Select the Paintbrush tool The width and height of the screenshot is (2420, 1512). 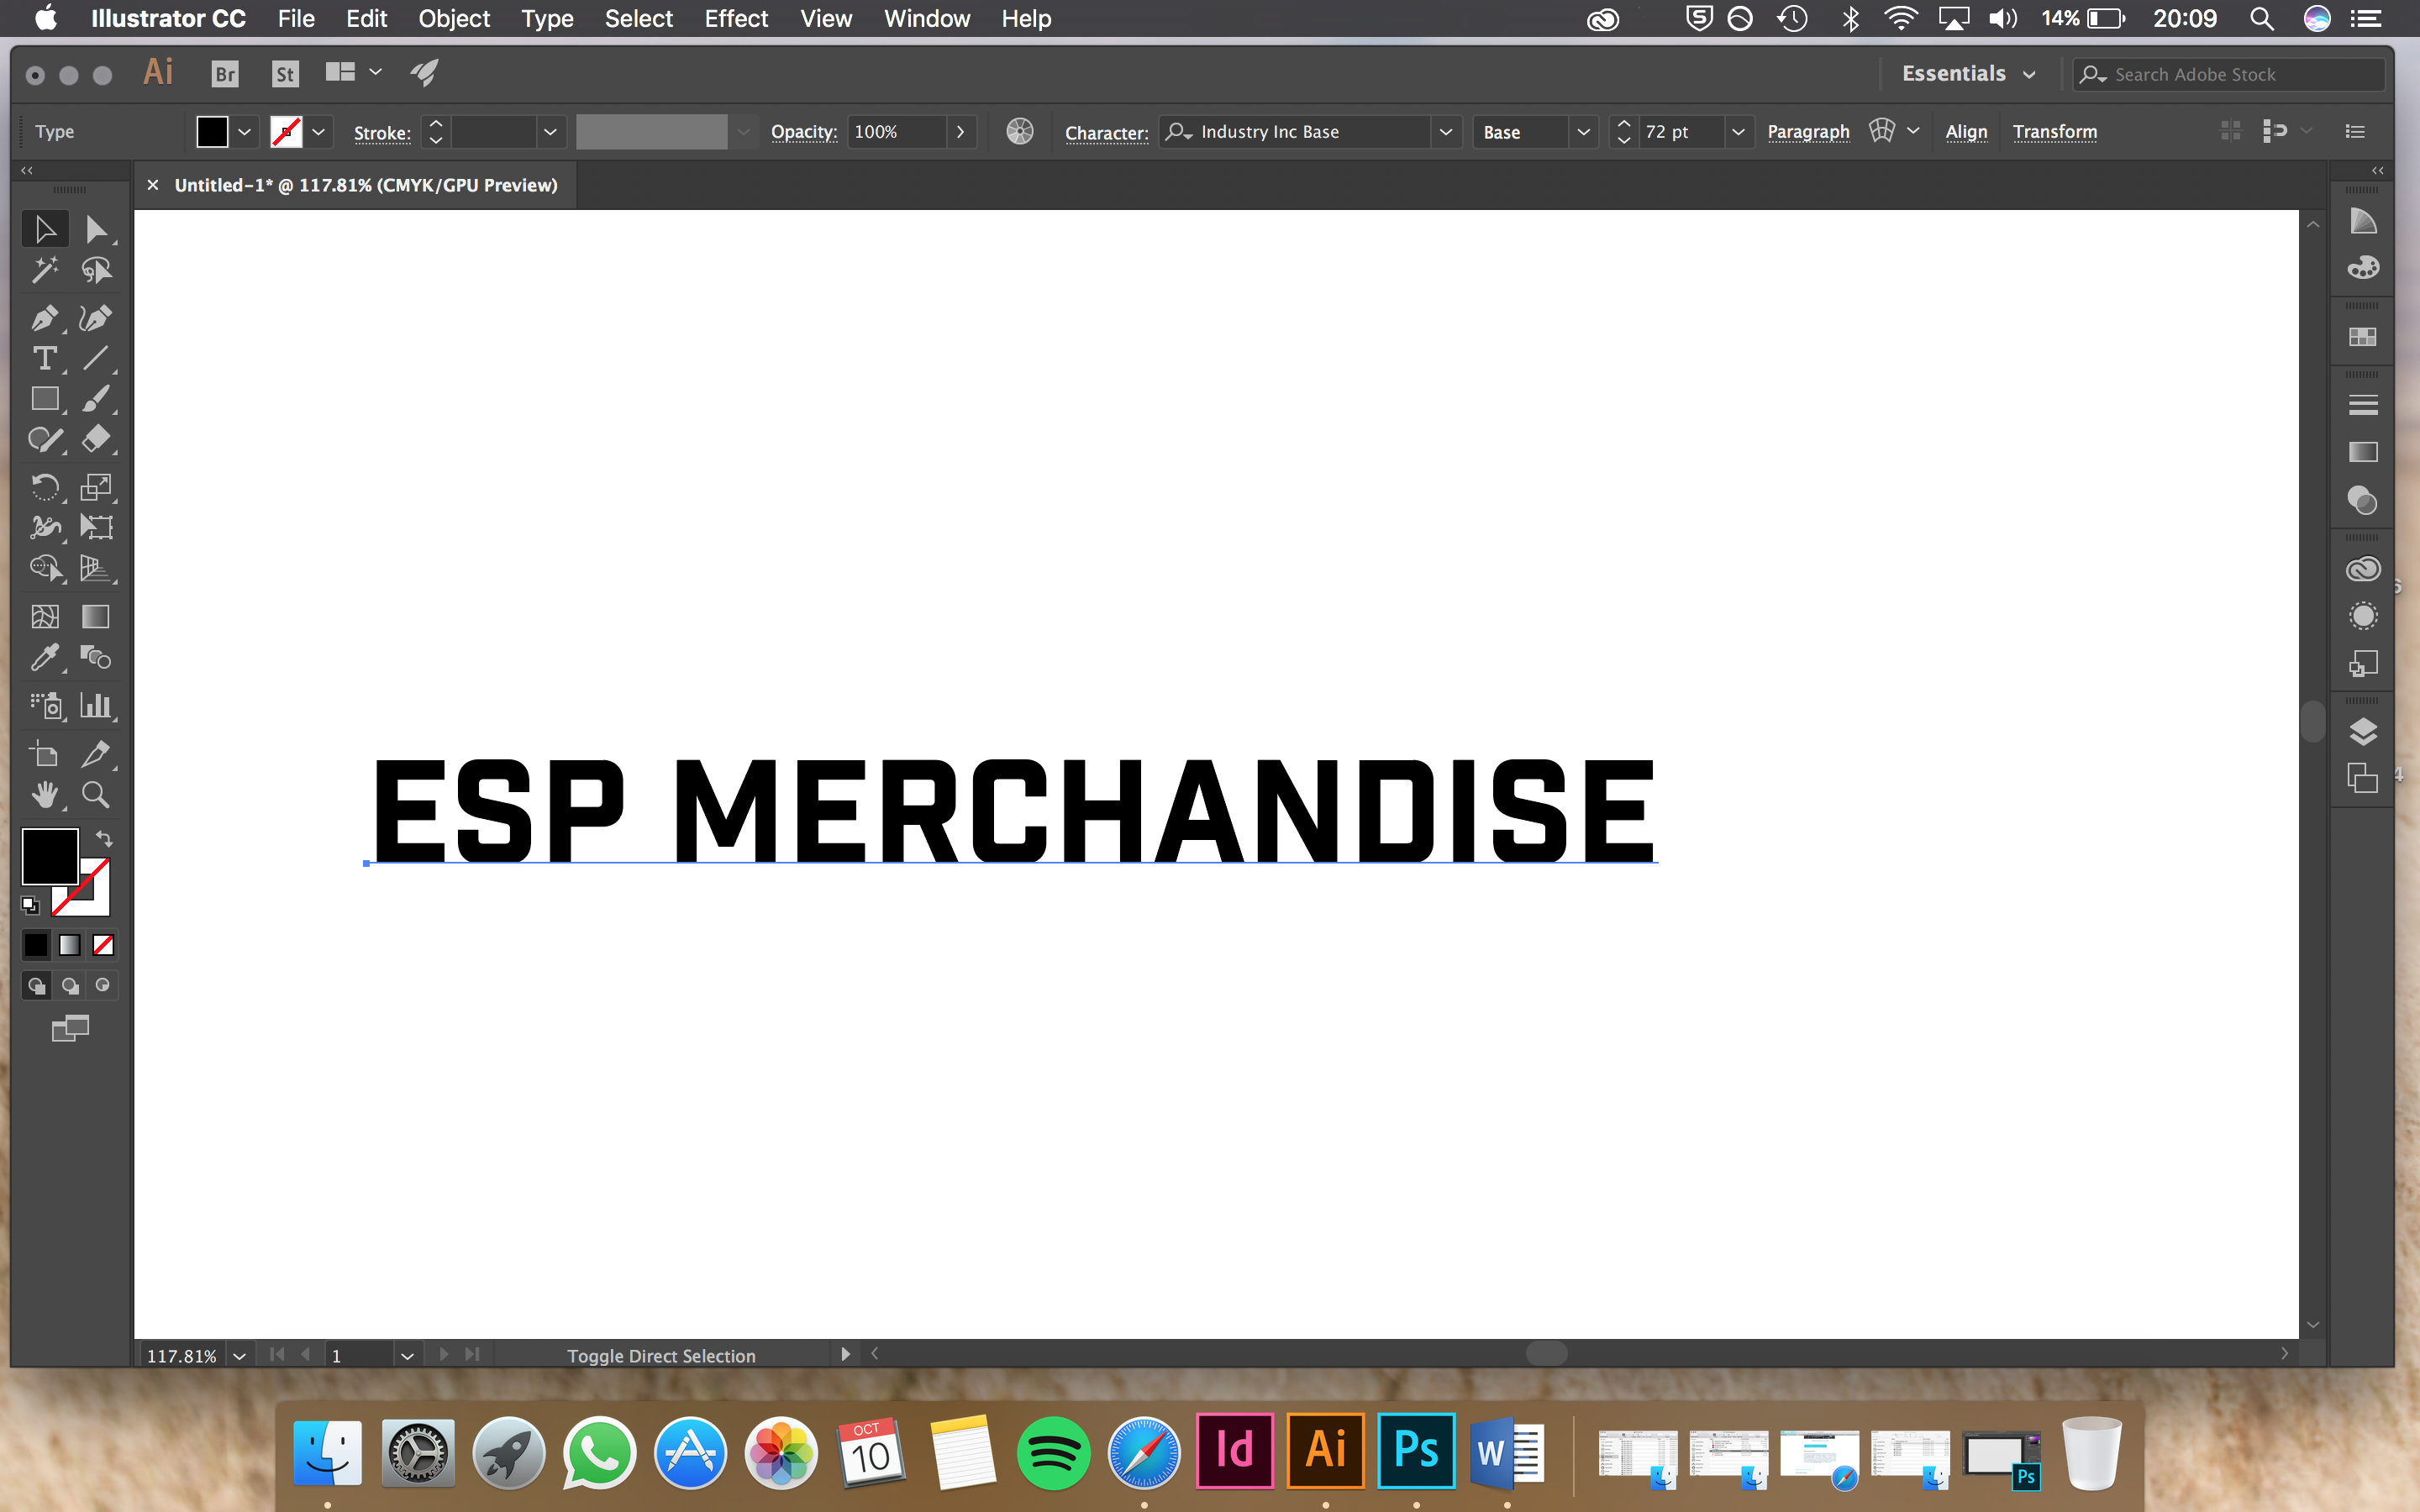[96, 399]
